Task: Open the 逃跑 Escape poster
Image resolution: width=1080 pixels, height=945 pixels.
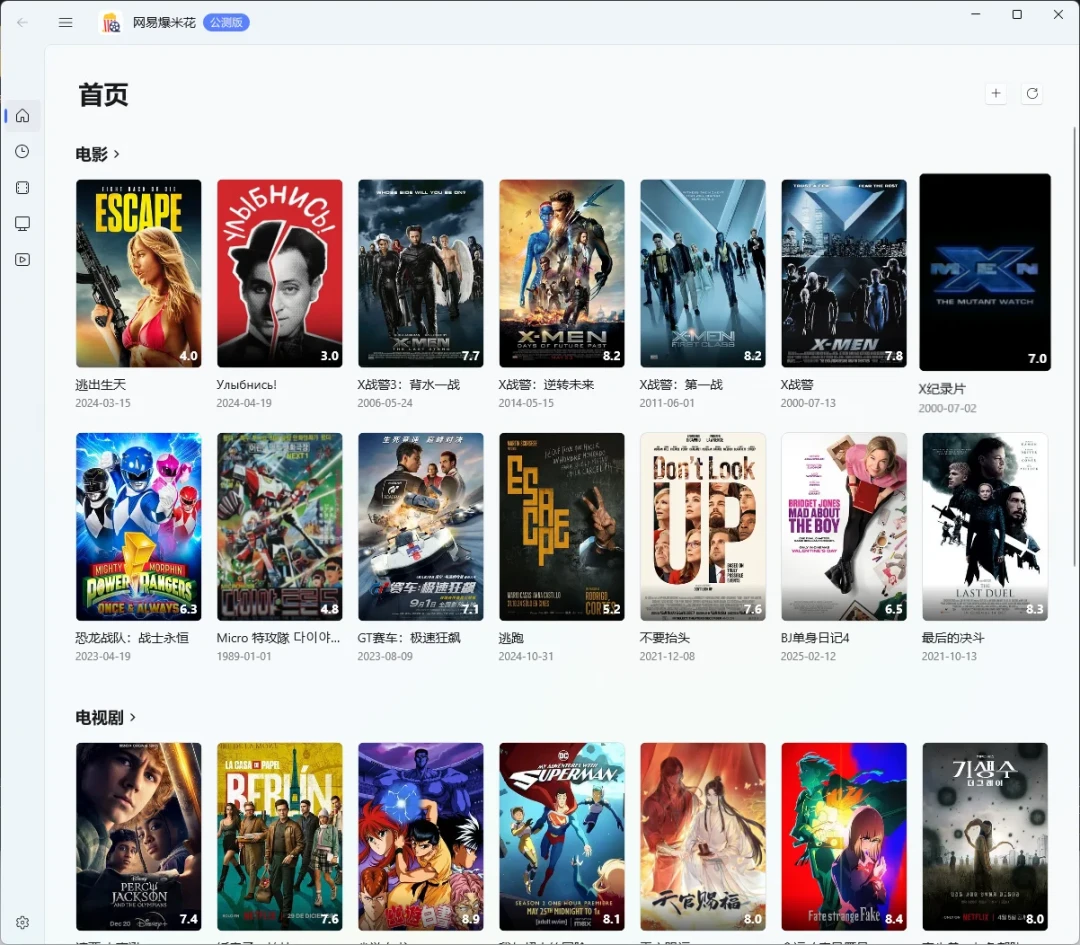Action: tap(562, 527)
